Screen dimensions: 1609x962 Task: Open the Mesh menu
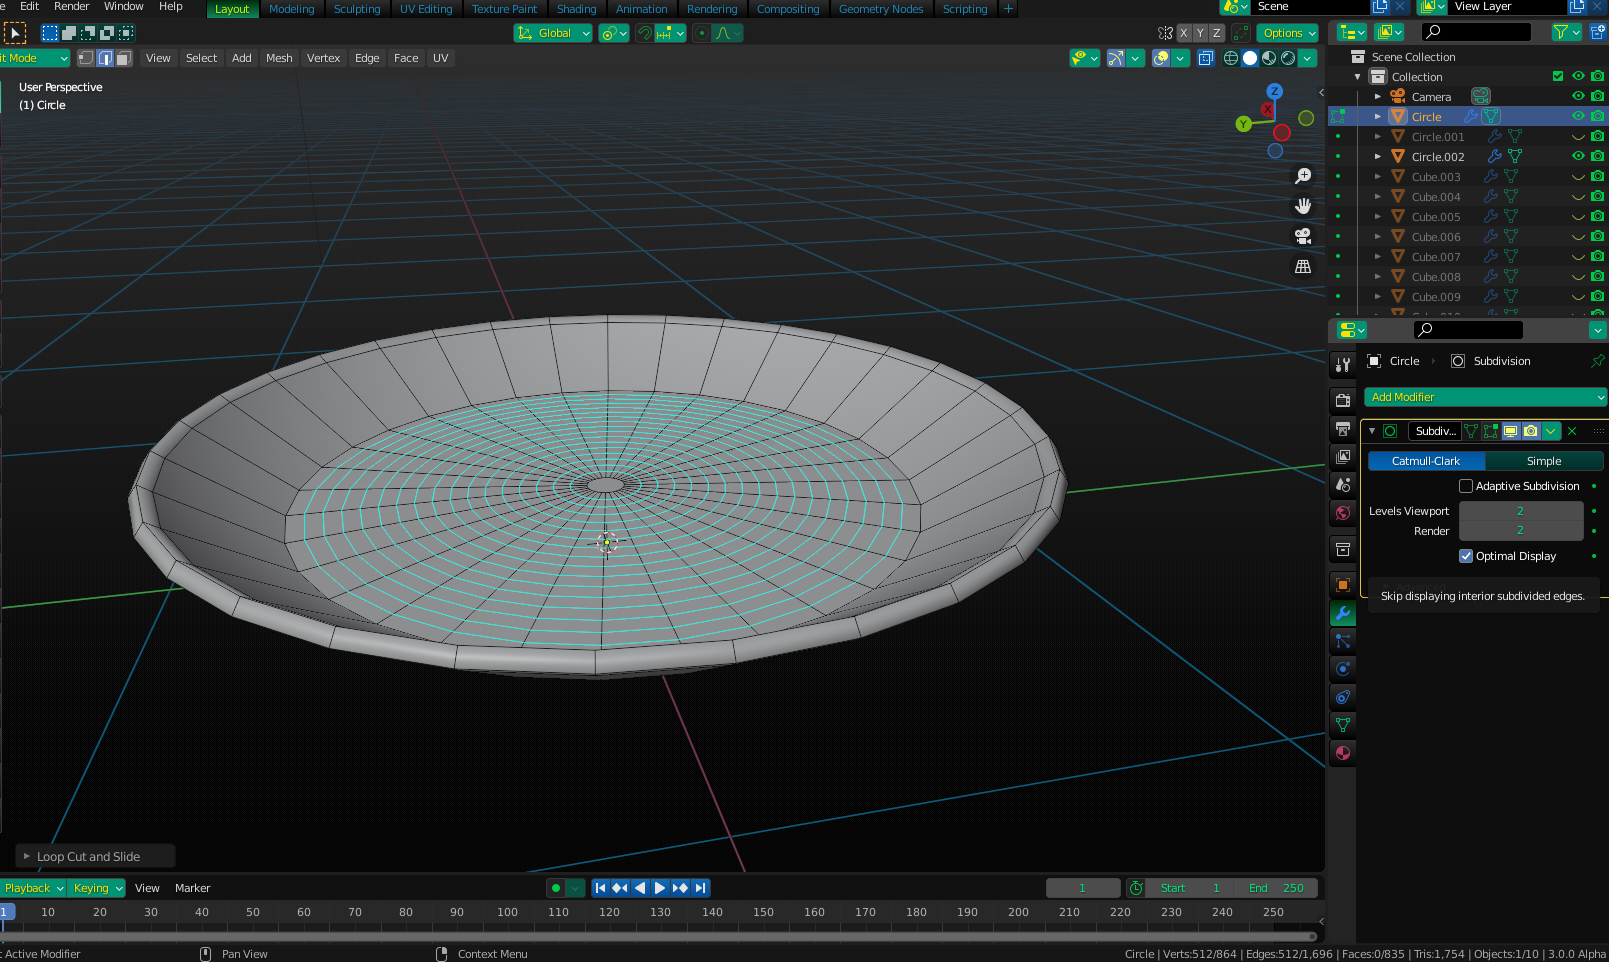279,58
